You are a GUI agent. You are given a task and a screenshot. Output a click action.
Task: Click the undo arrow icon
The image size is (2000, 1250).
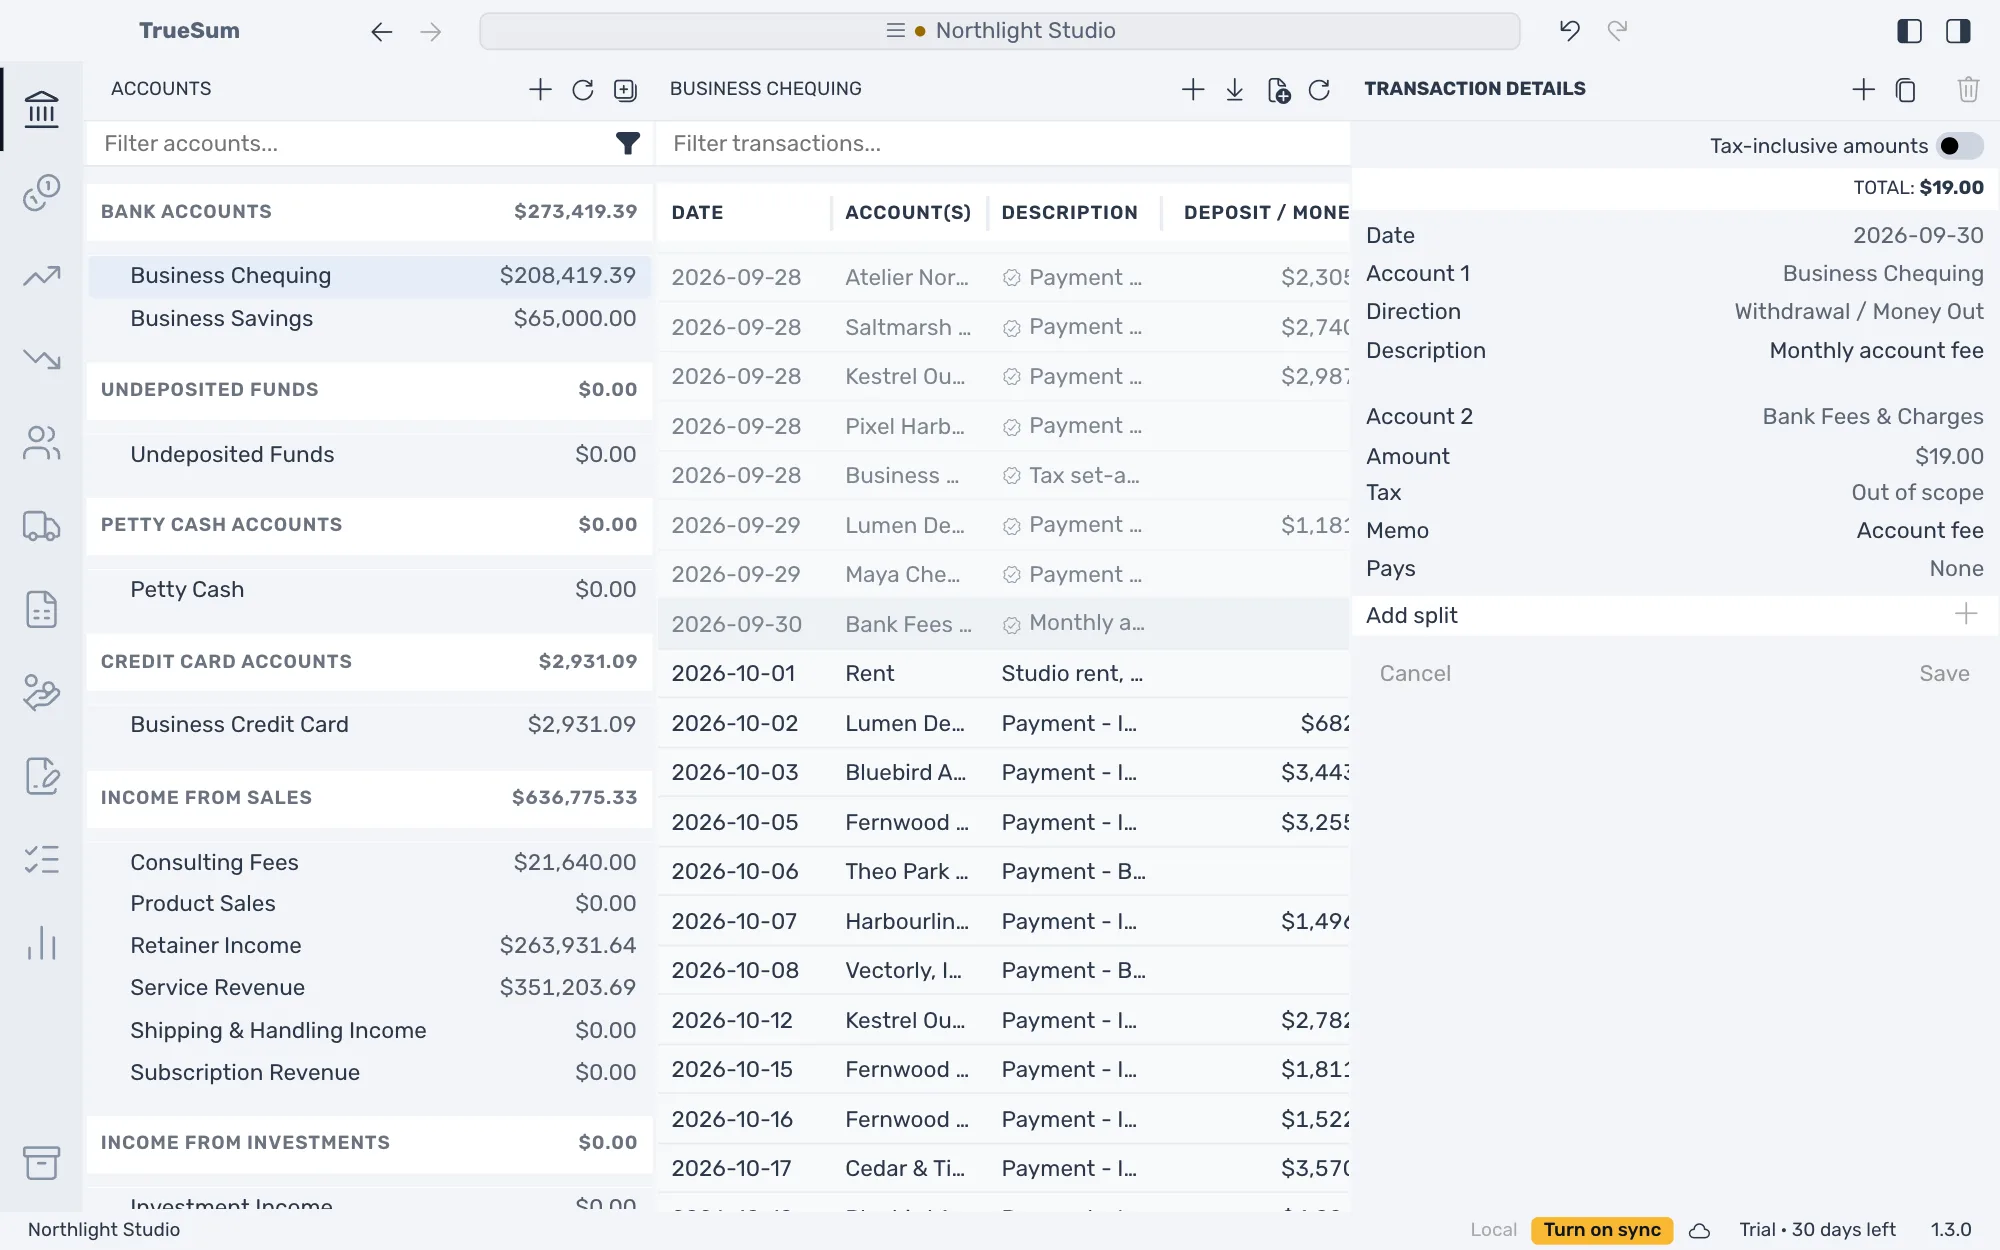1569,31
